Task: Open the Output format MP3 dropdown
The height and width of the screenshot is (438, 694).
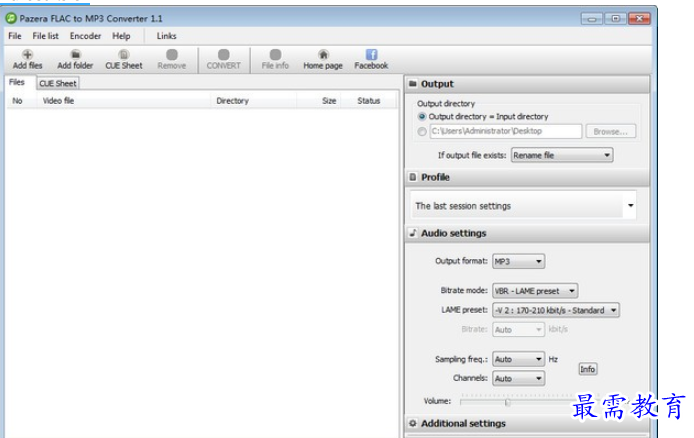Action: pyautogui.click(x=518, y=261)
